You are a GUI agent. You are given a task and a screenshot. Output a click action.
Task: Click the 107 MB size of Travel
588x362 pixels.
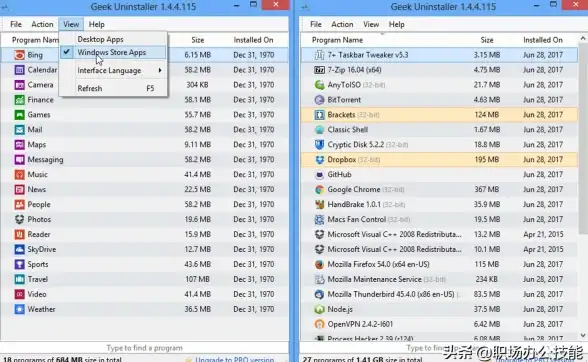click(x=197, y=279)
